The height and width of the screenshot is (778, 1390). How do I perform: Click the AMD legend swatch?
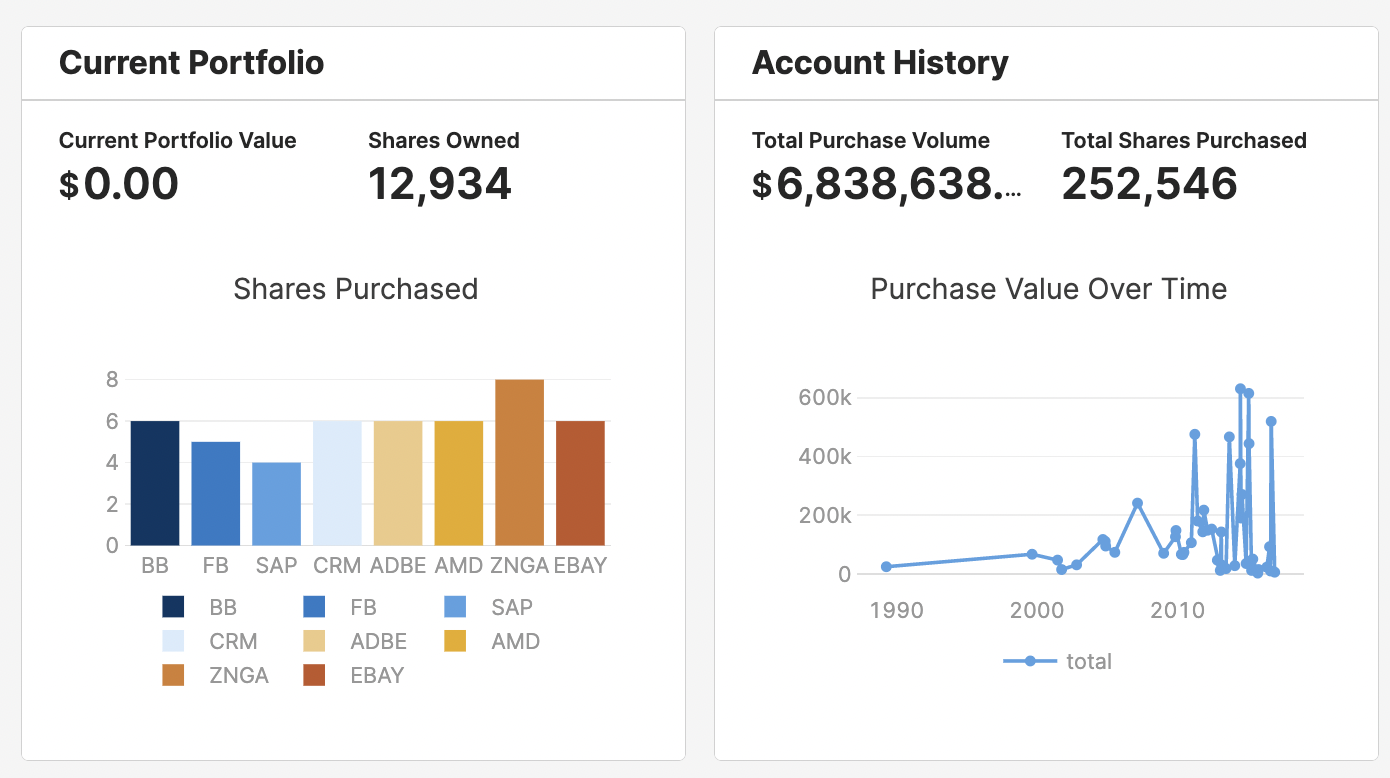[456, 641]
